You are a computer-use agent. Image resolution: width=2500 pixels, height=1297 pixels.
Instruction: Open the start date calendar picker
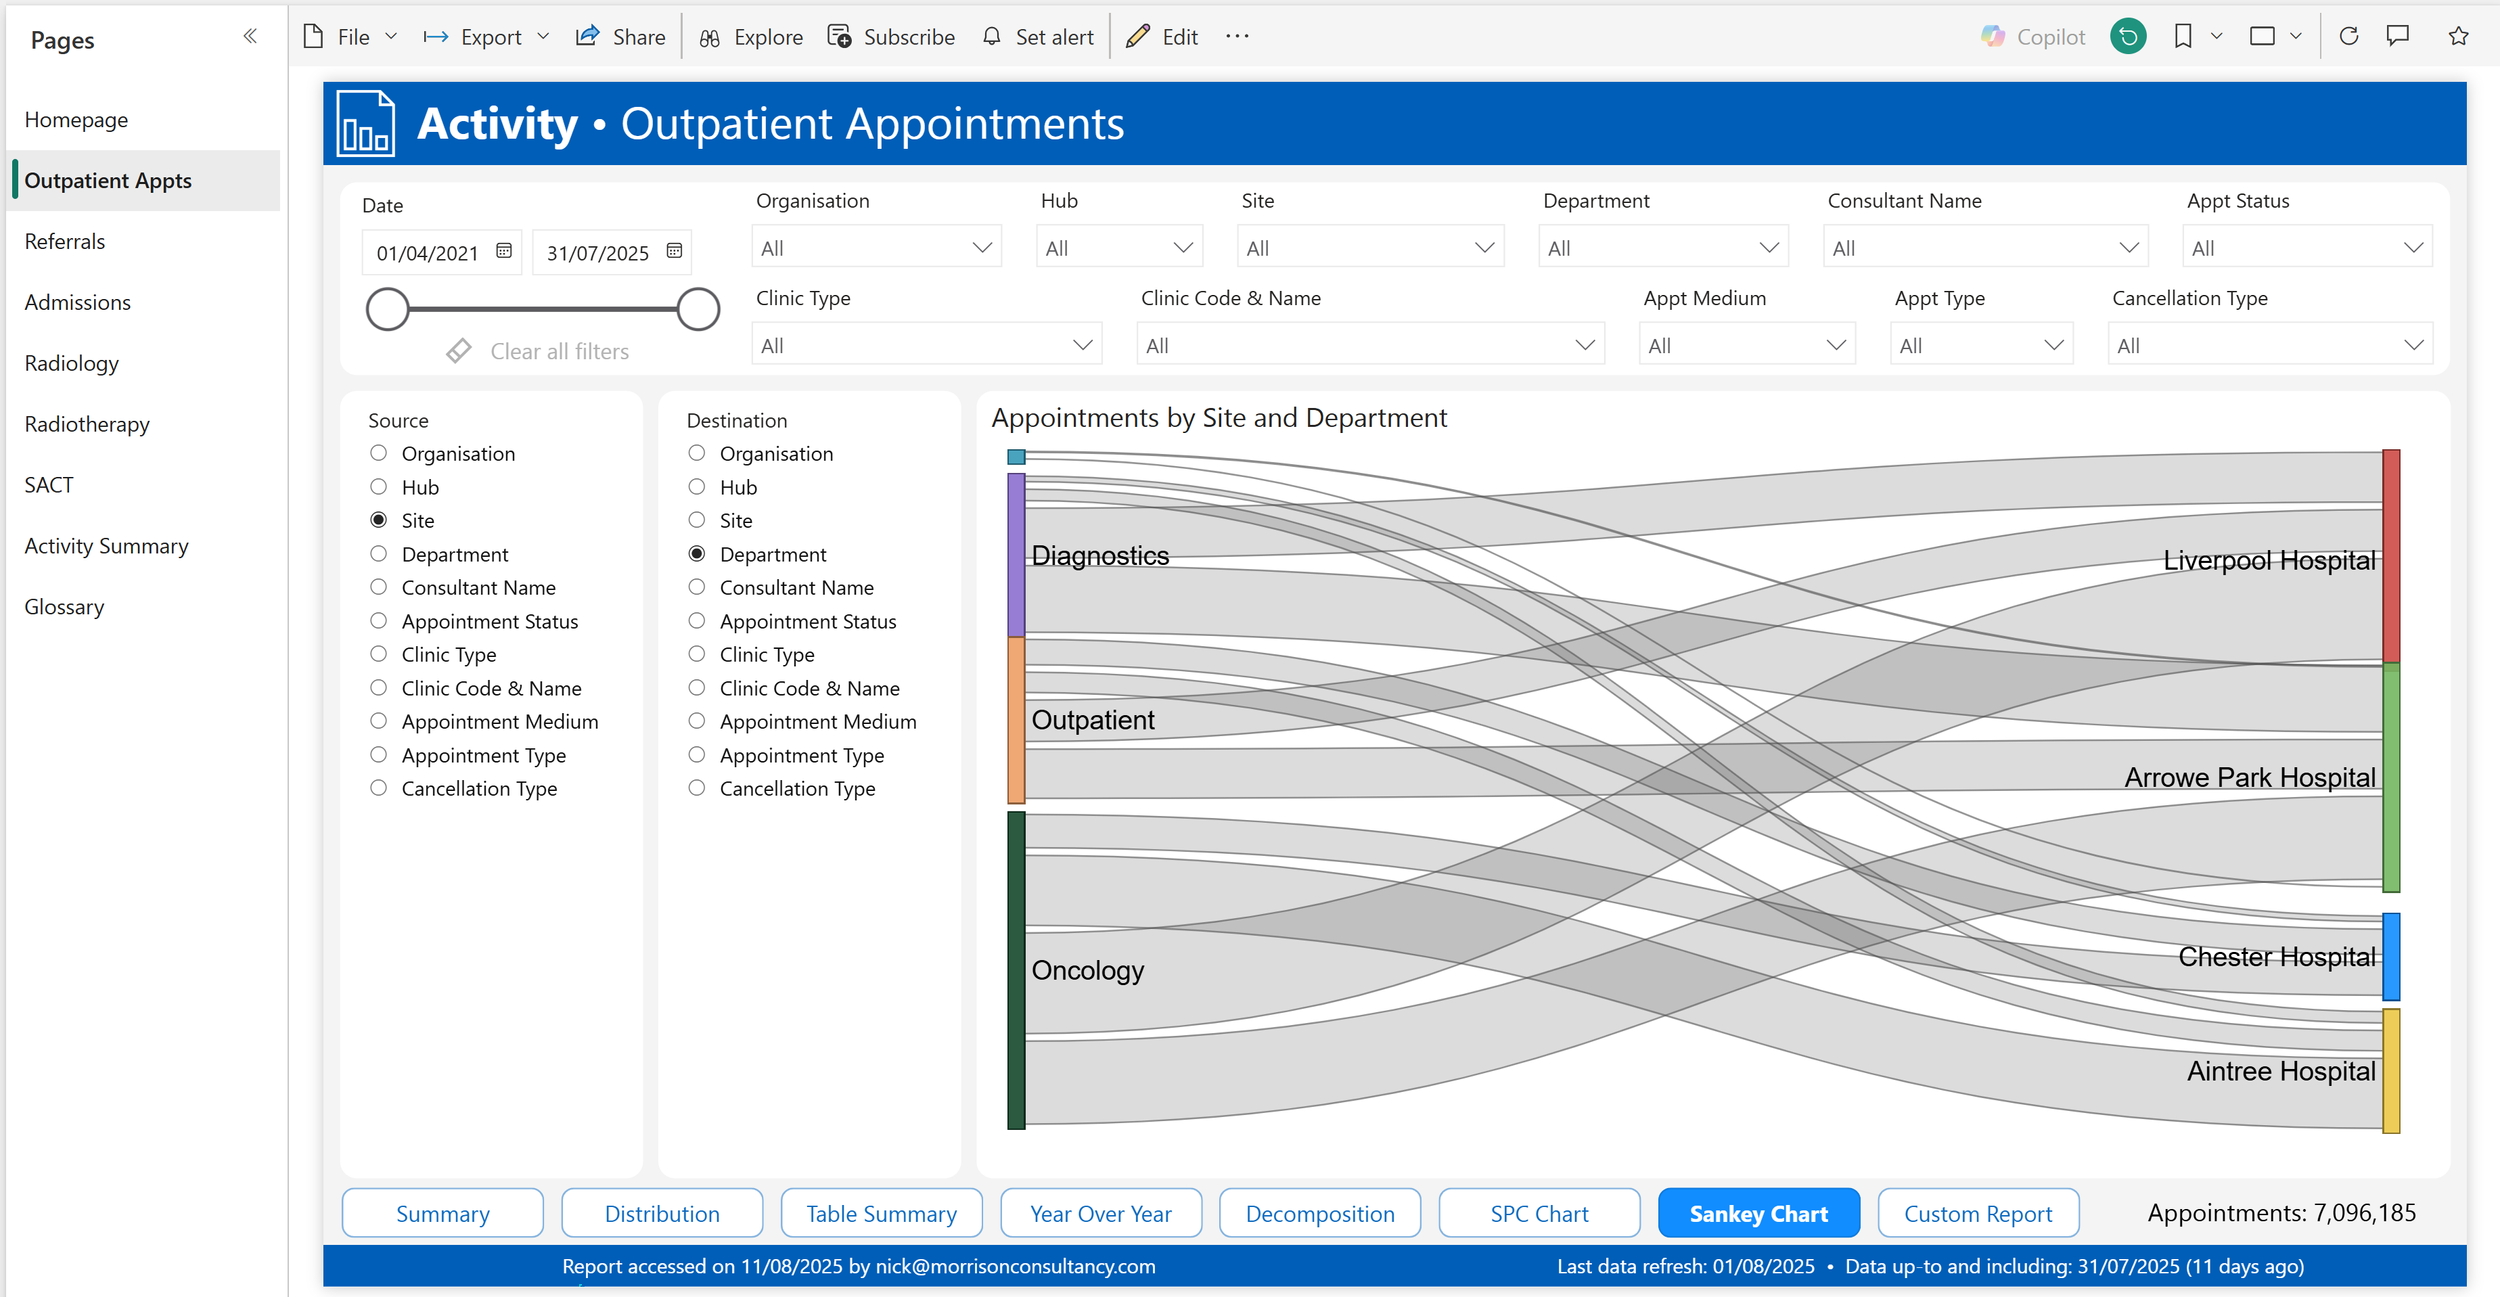tap(504, 251)
